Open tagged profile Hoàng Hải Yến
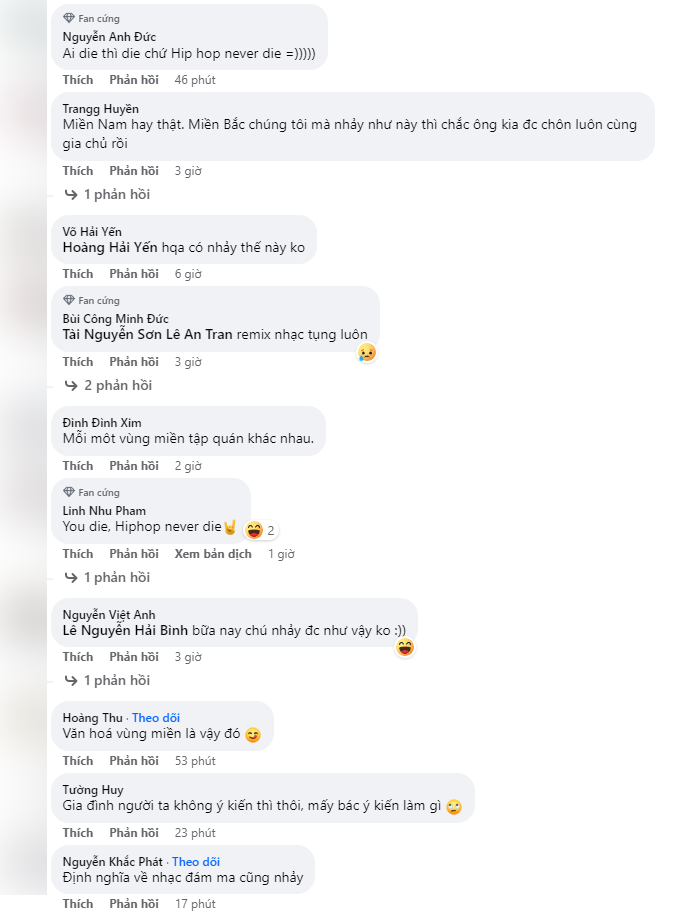692x915 pixels. pos(107,248)
